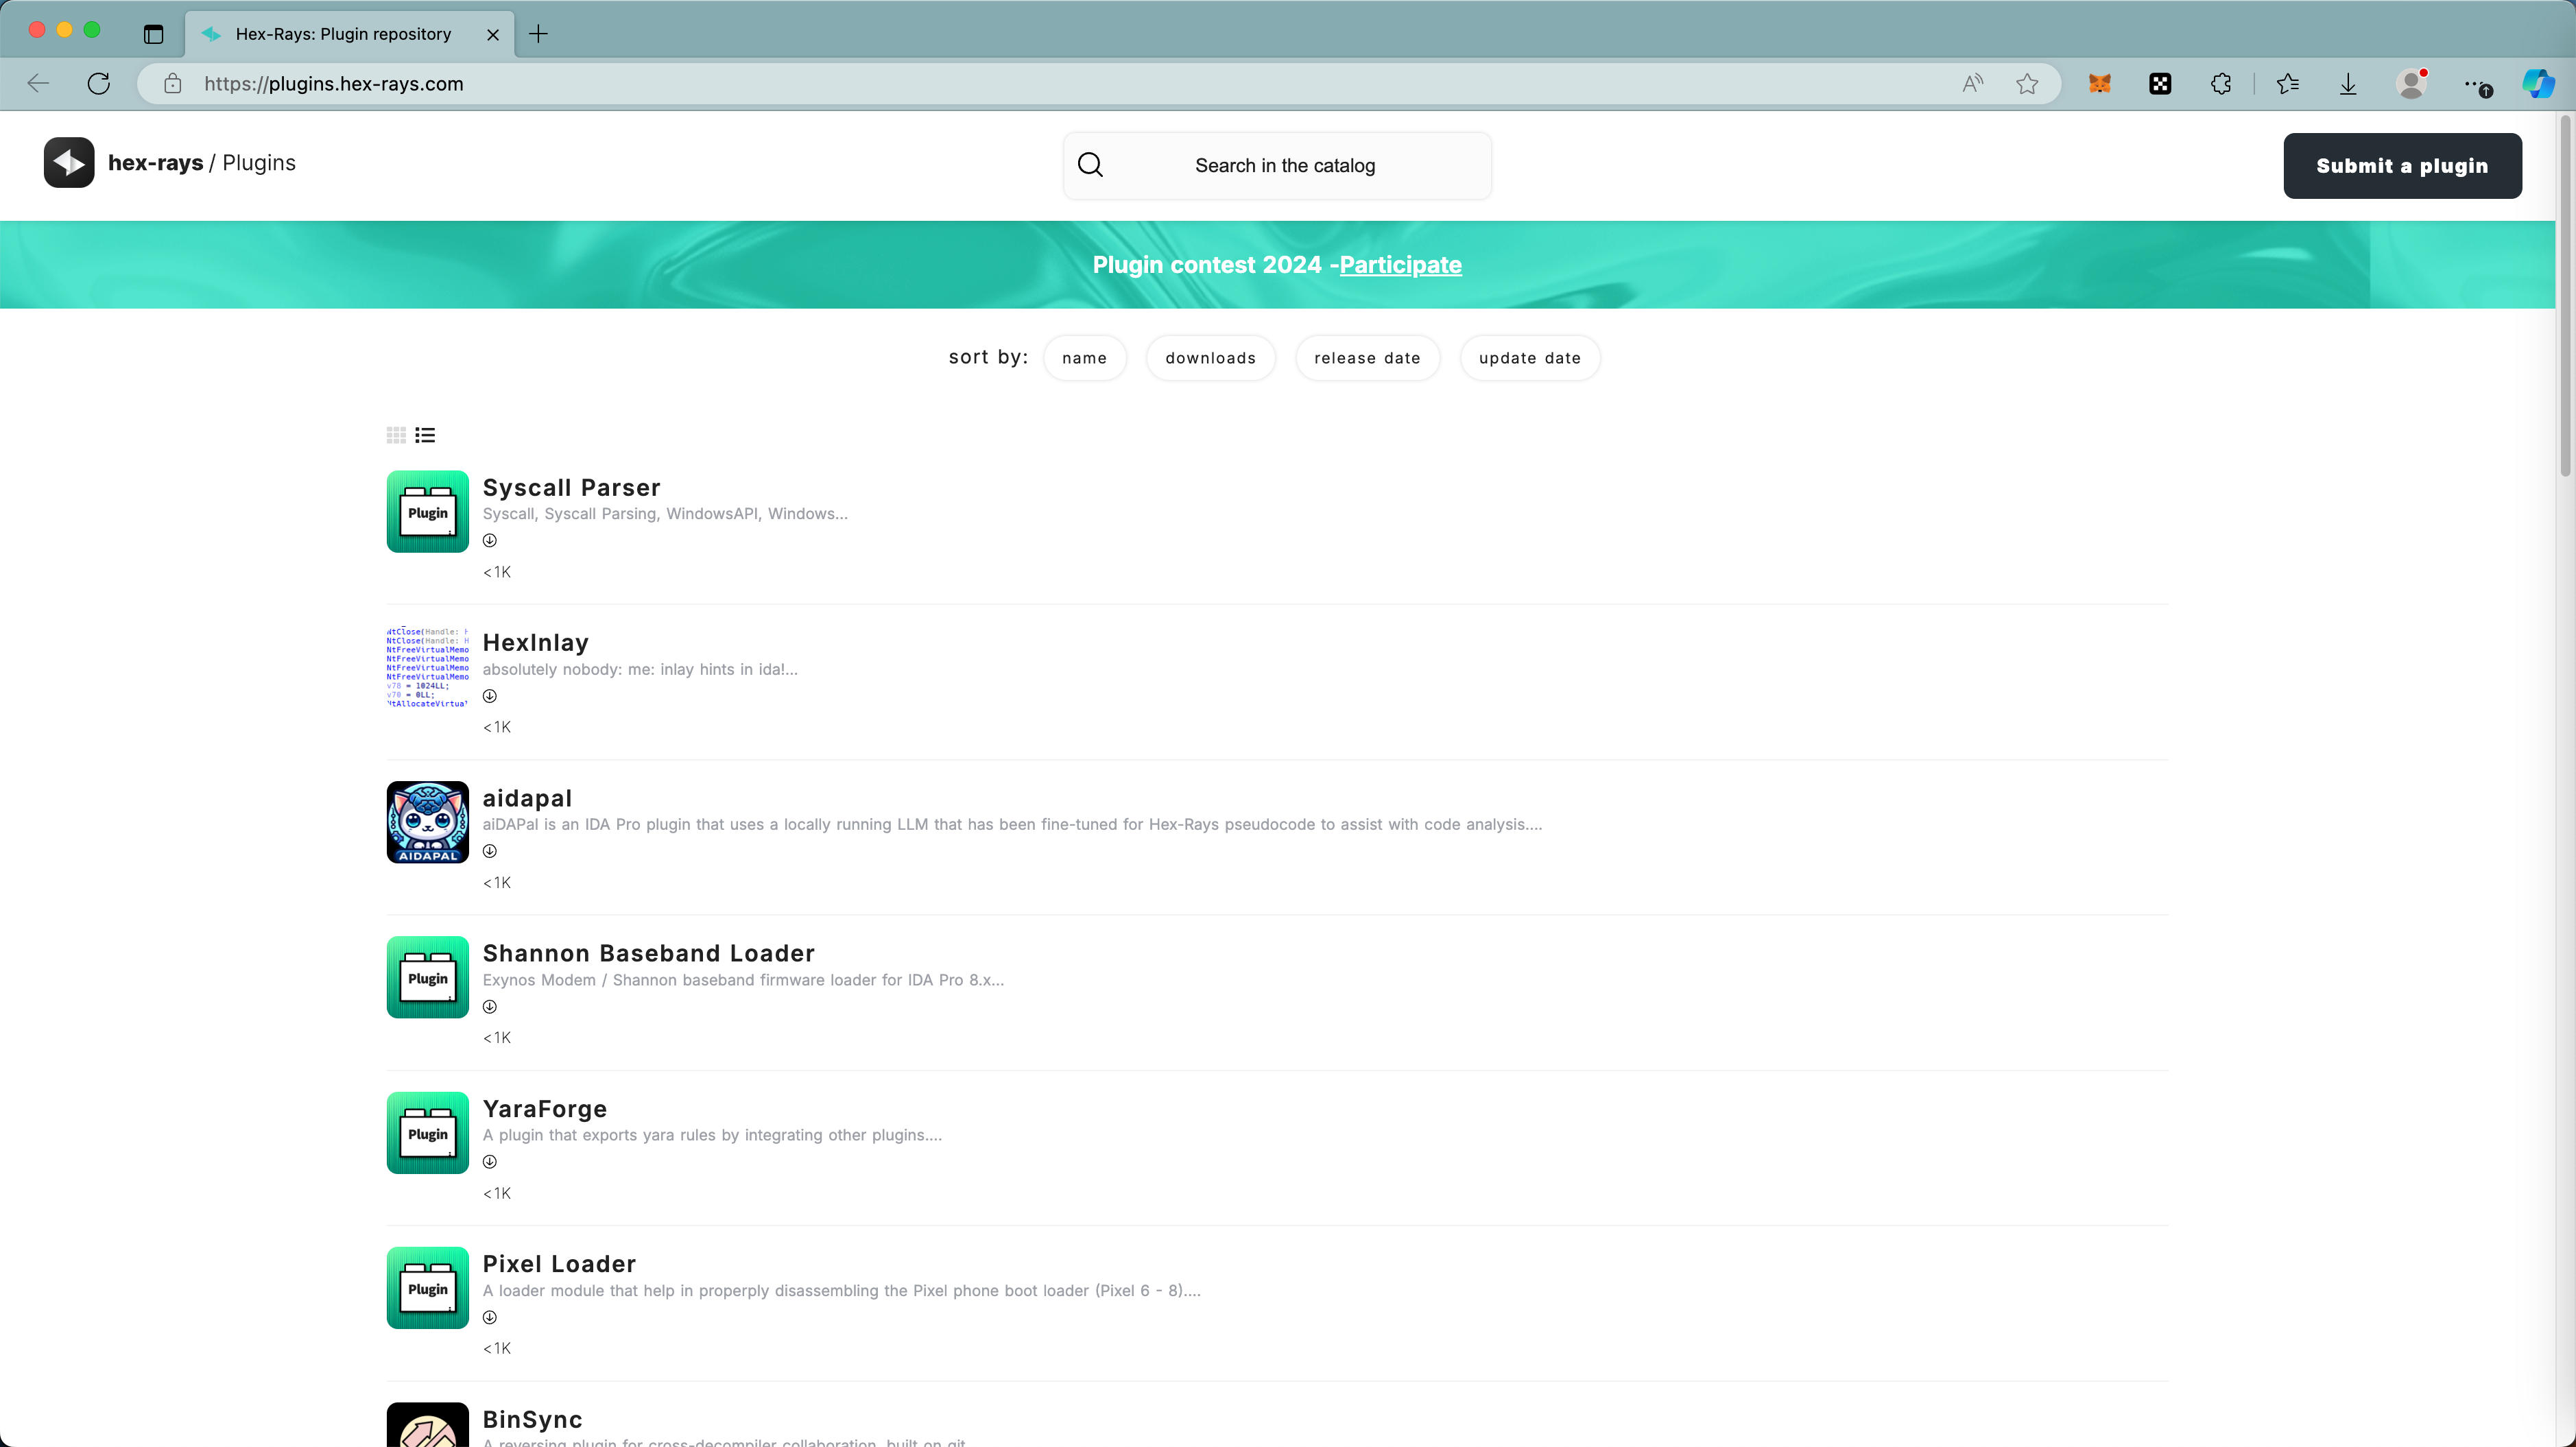2576x1447 pixels.
Task: Add this page to favorites star
Action: coord(2027,84)
